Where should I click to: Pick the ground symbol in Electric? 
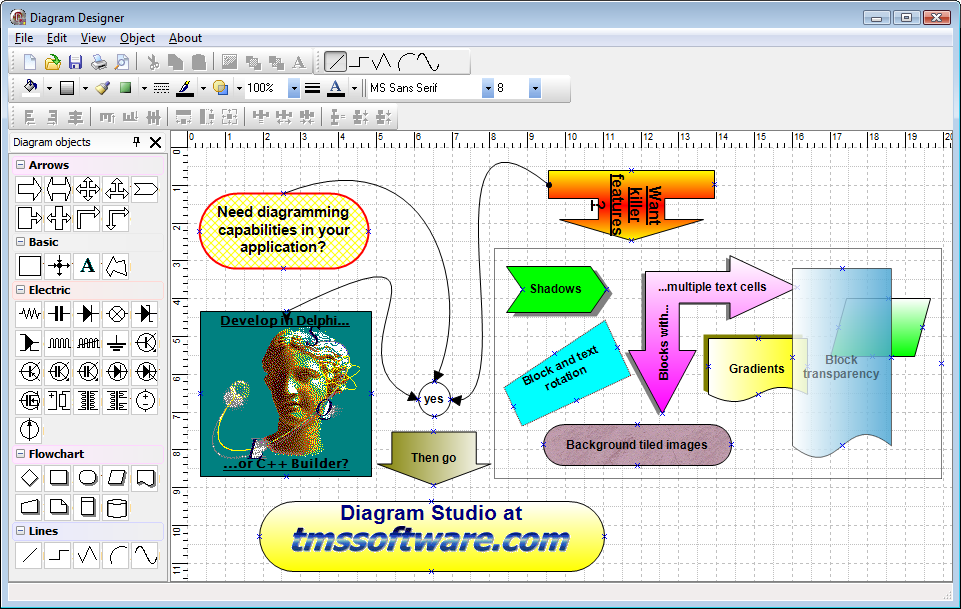tap(117, 342)
